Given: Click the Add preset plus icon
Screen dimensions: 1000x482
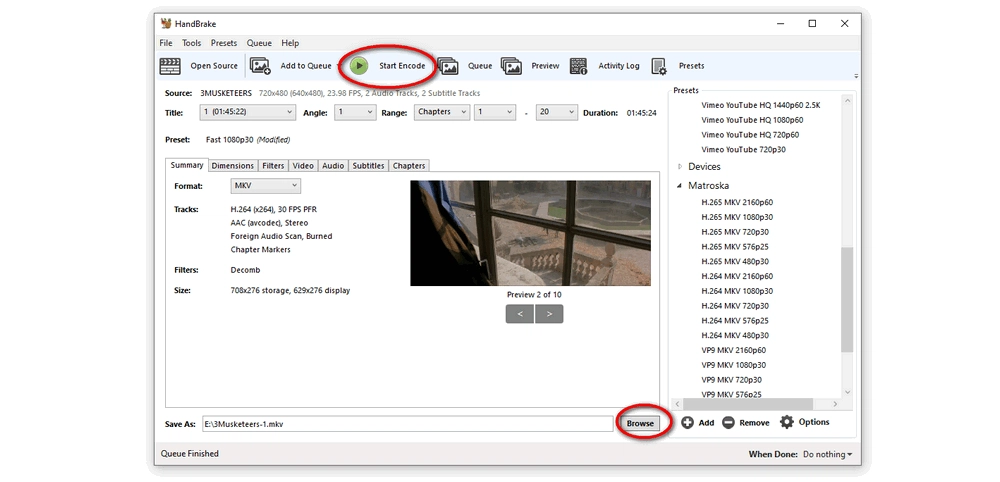Looking at the screenshot, I should tap(687, 422).
